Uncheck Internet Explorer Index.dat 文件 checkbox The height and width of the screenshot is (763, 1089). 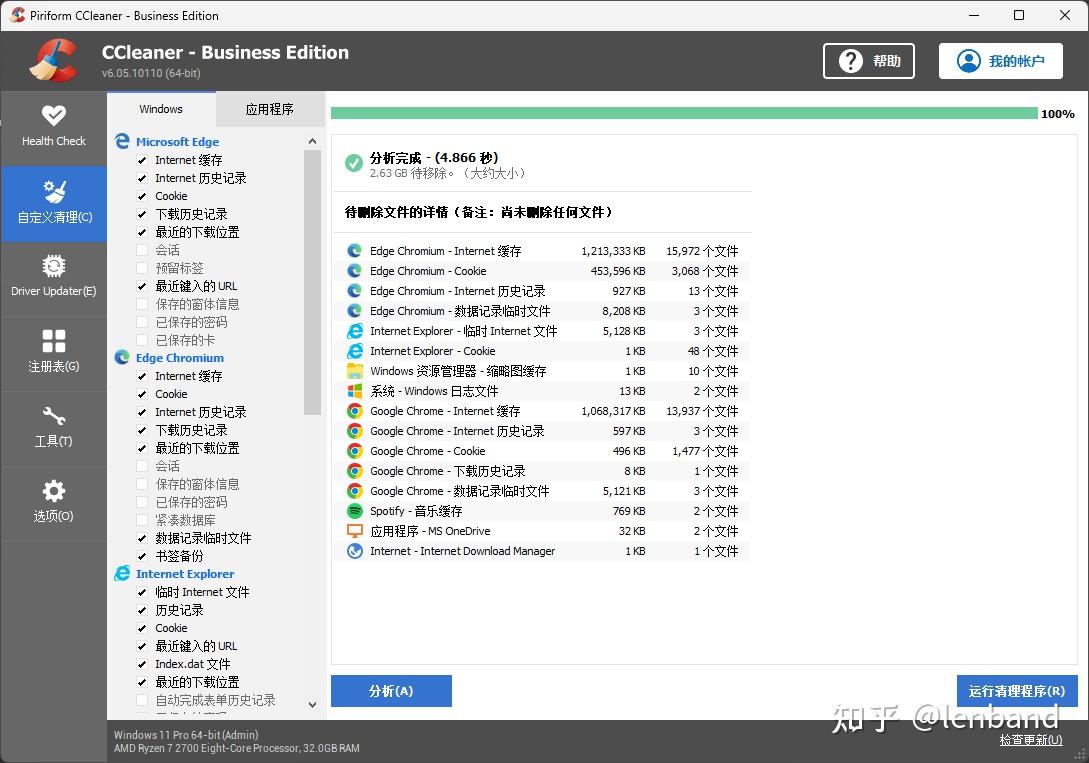pyautogui.click(x=142, y=664)
